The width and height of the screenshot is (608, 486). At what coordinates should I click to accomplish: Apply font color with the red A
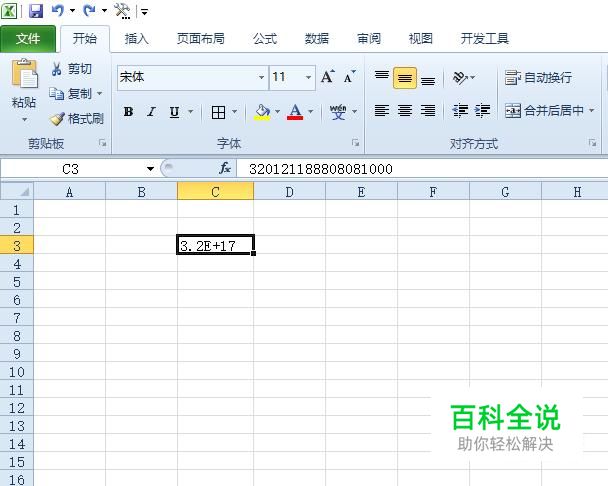point(295,112)
